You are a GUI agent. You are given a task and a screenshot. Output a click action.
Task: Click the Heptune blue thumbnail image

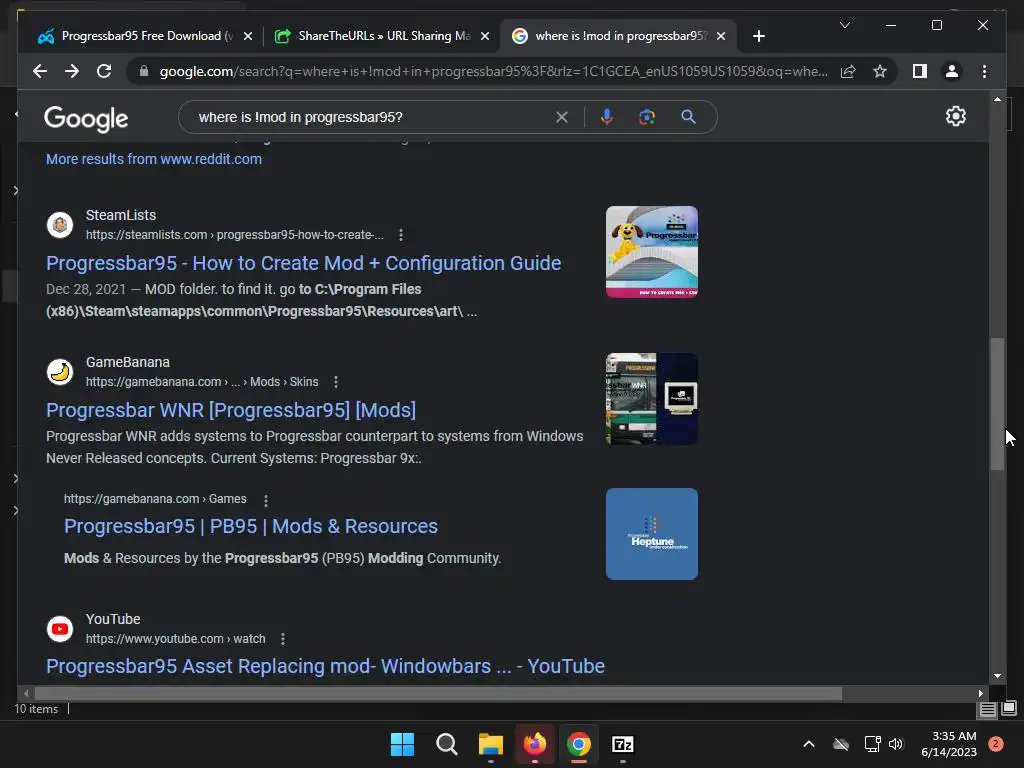click(652, 534)
